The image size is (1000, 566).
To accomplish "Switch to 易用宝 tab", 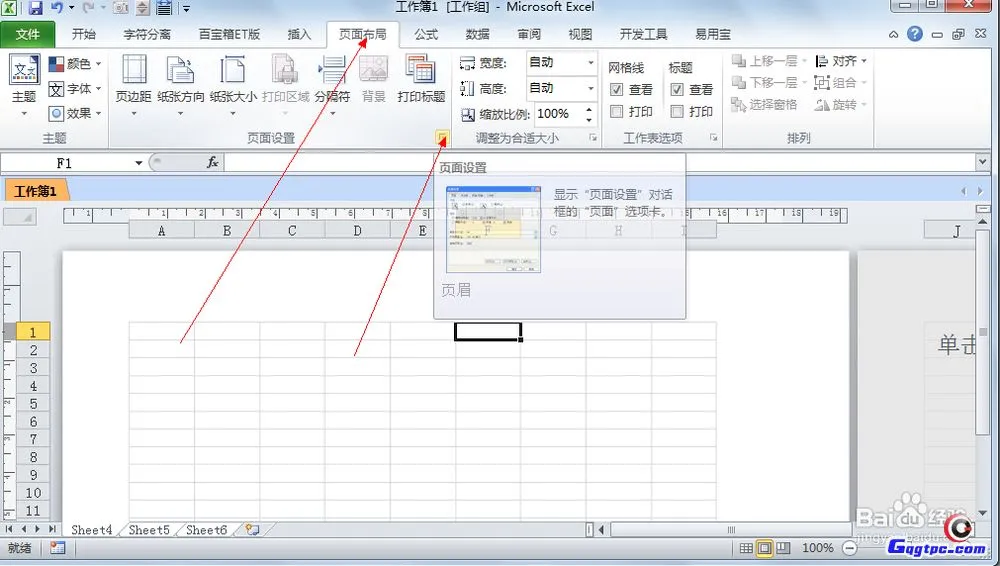I will tap(713, 34).
